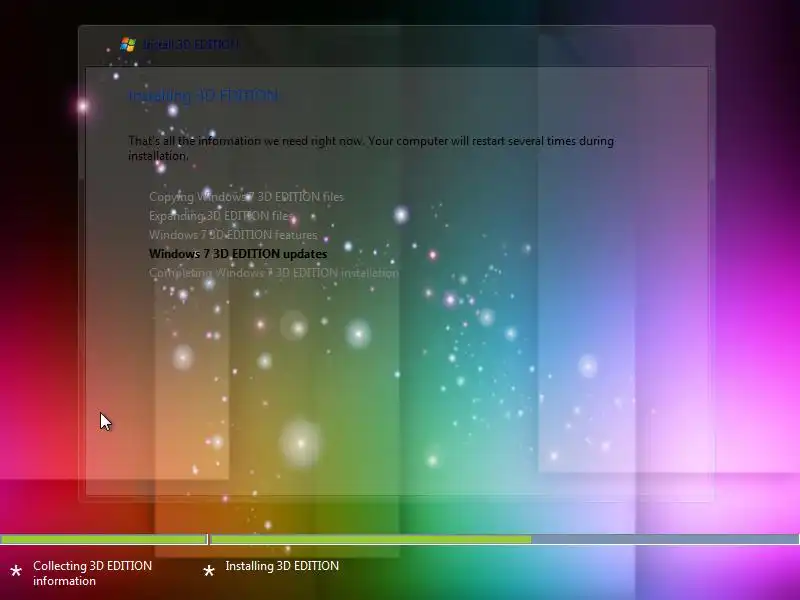
Task: Click the bottom 'Installing 3D EDITION' stage label
Action: pyautogui.click(x=282, y=566)
